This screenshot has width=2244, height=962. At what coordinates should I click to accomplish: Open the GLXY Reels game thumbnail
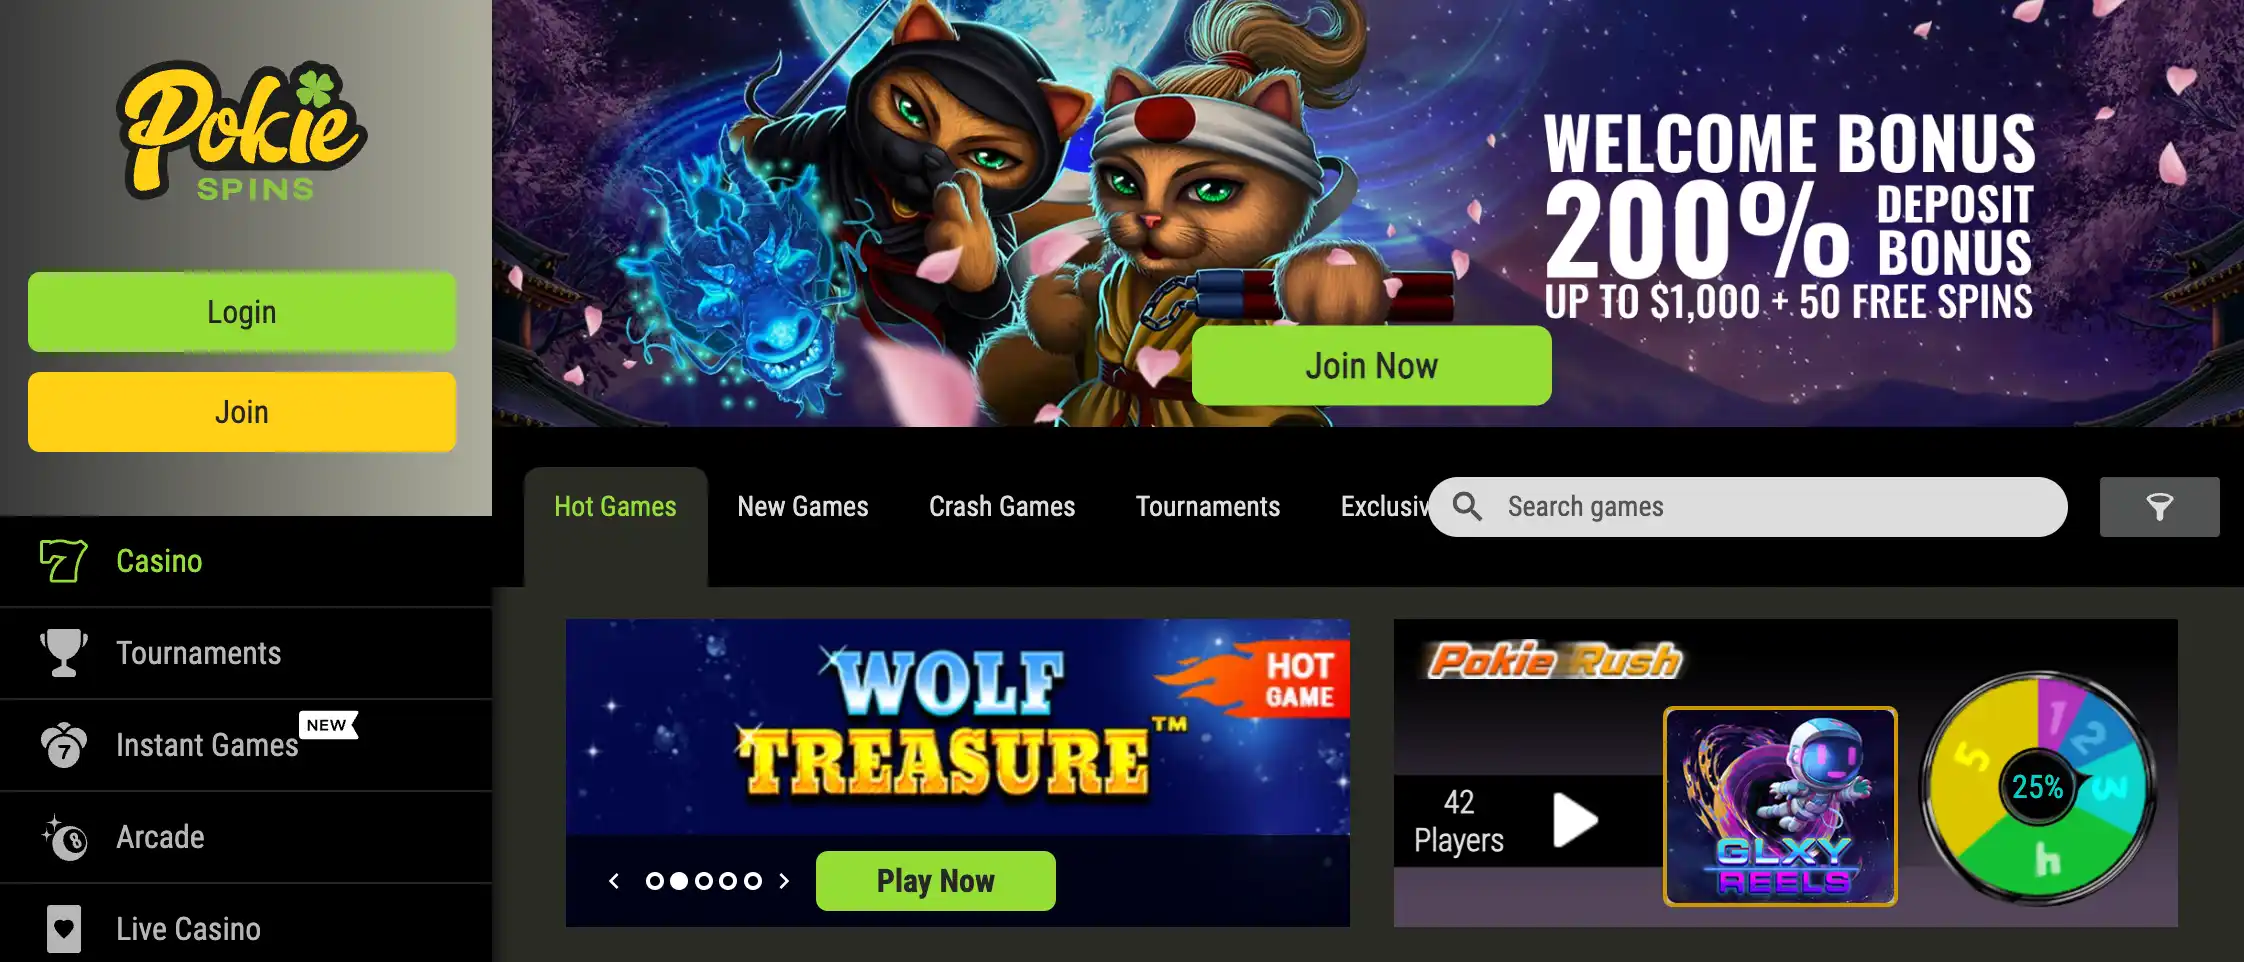(x=1780, y=806)
